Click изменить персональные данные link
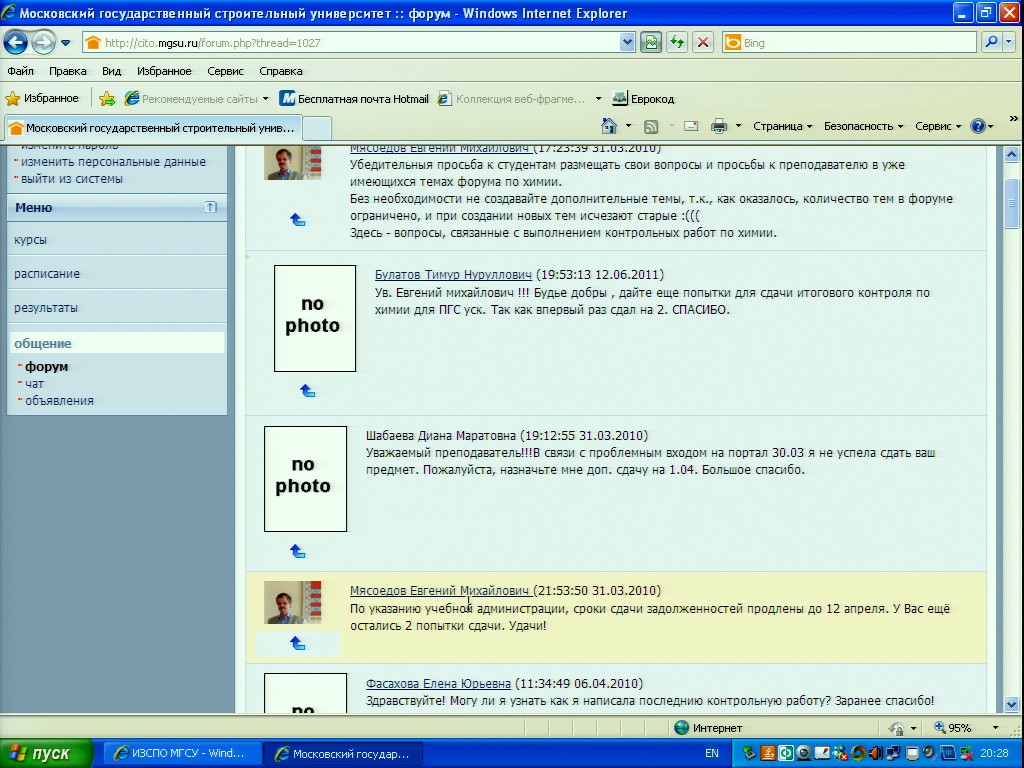1024x768 pixels. coord(113,161)
